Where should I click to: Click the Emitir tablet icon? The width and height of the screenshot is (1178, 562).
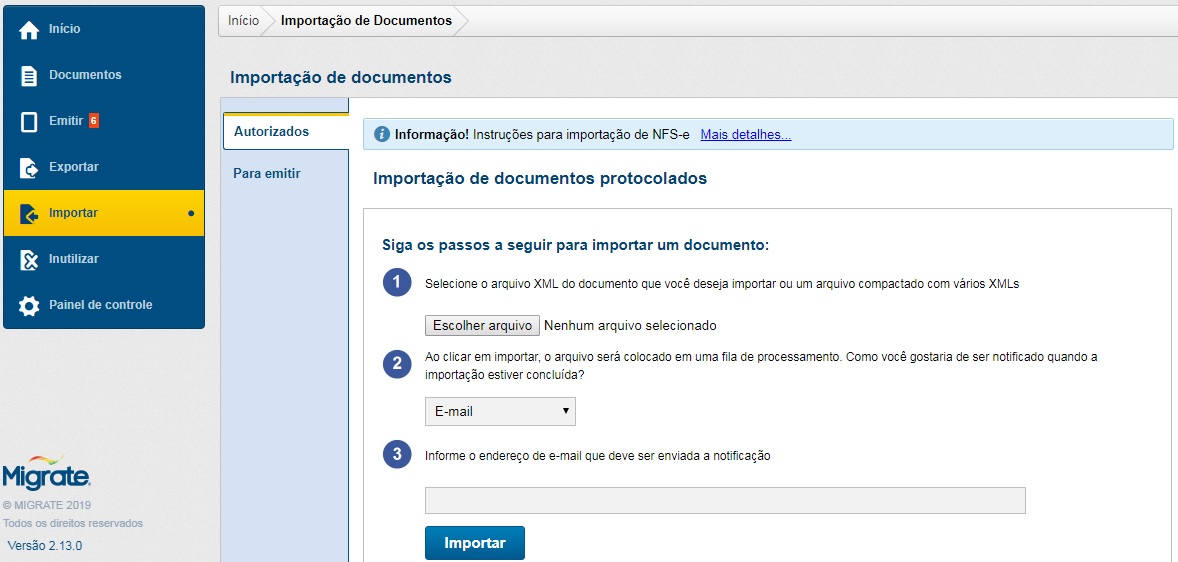pyautogui.click(x=29, y=122)
